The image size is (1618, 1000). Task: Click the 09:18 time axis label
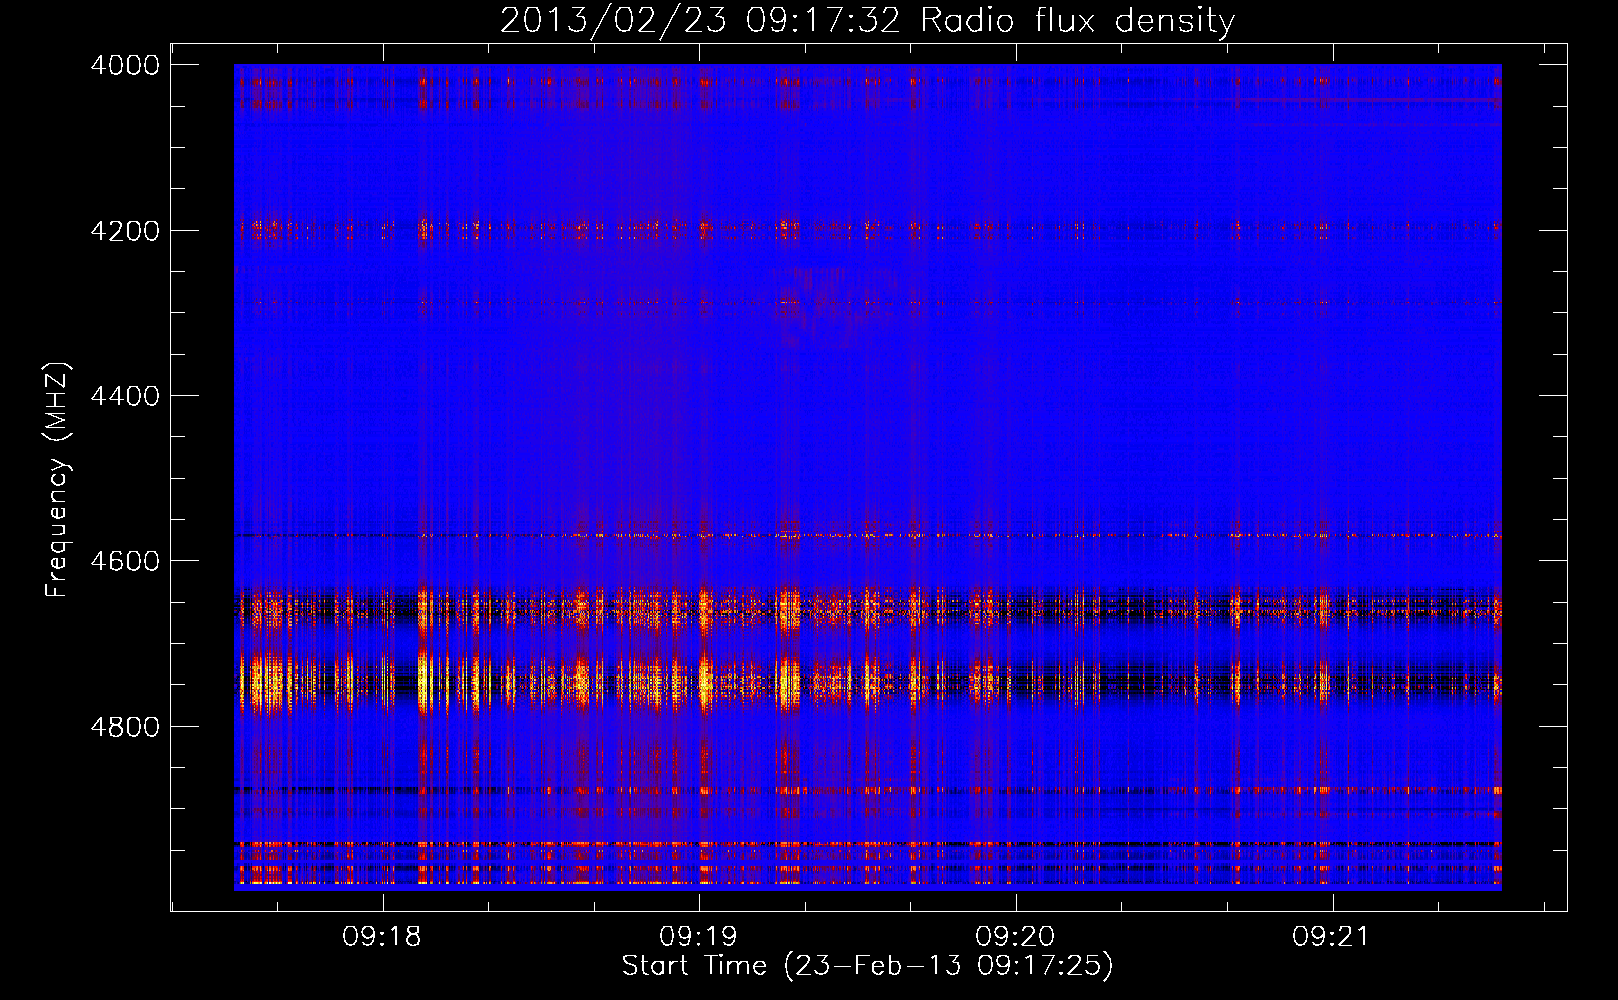pyautogui.click(x=382, y=937)
